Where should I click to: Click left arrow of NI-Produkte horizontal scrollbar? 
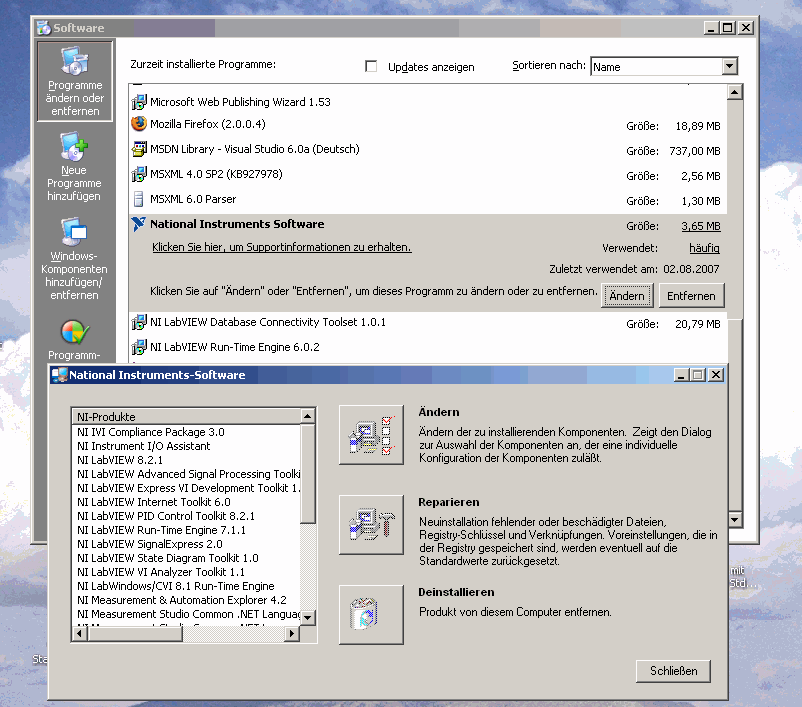coord(79,633)
